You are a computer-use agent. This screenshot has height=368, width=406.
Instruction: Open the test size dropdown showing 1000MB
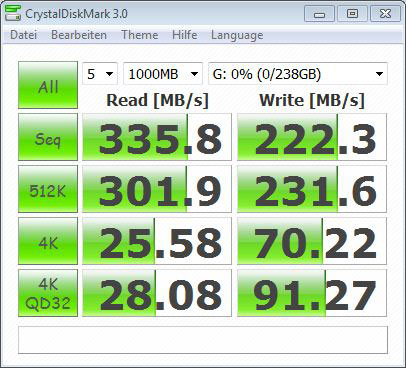point(163,74)
